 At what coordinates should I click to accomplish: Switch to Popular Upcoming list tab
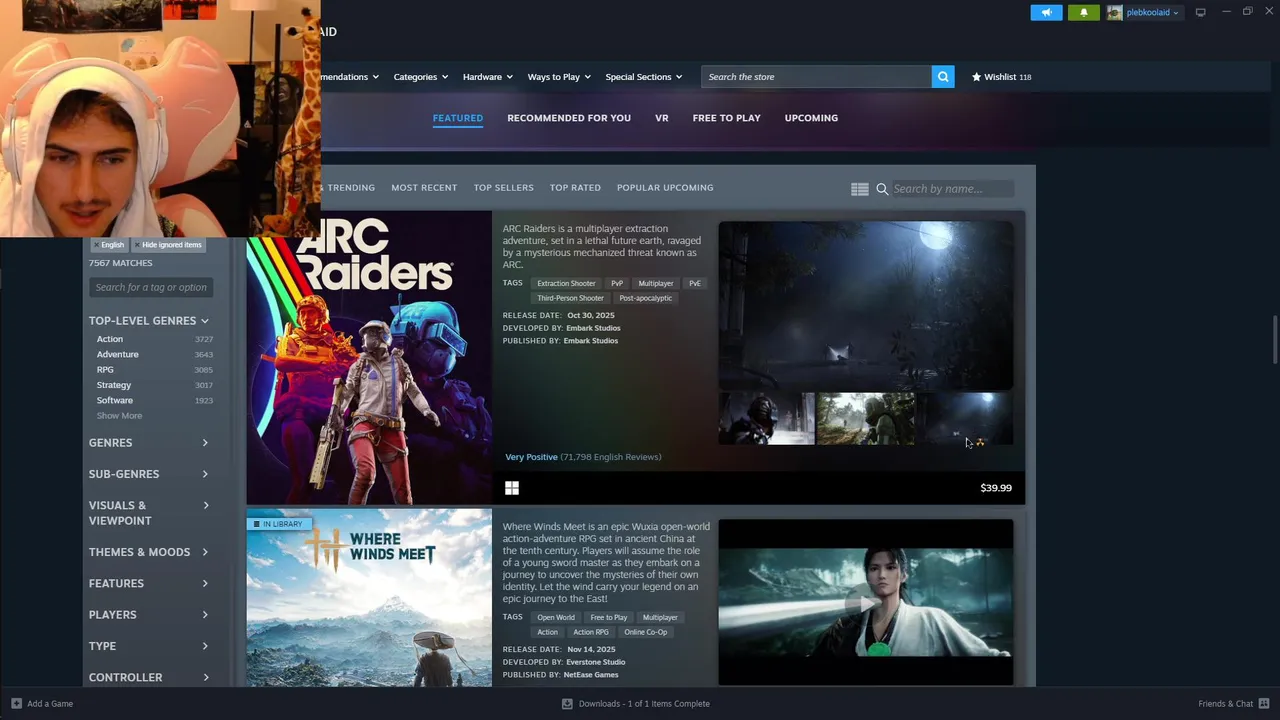[x=665, y=188]
